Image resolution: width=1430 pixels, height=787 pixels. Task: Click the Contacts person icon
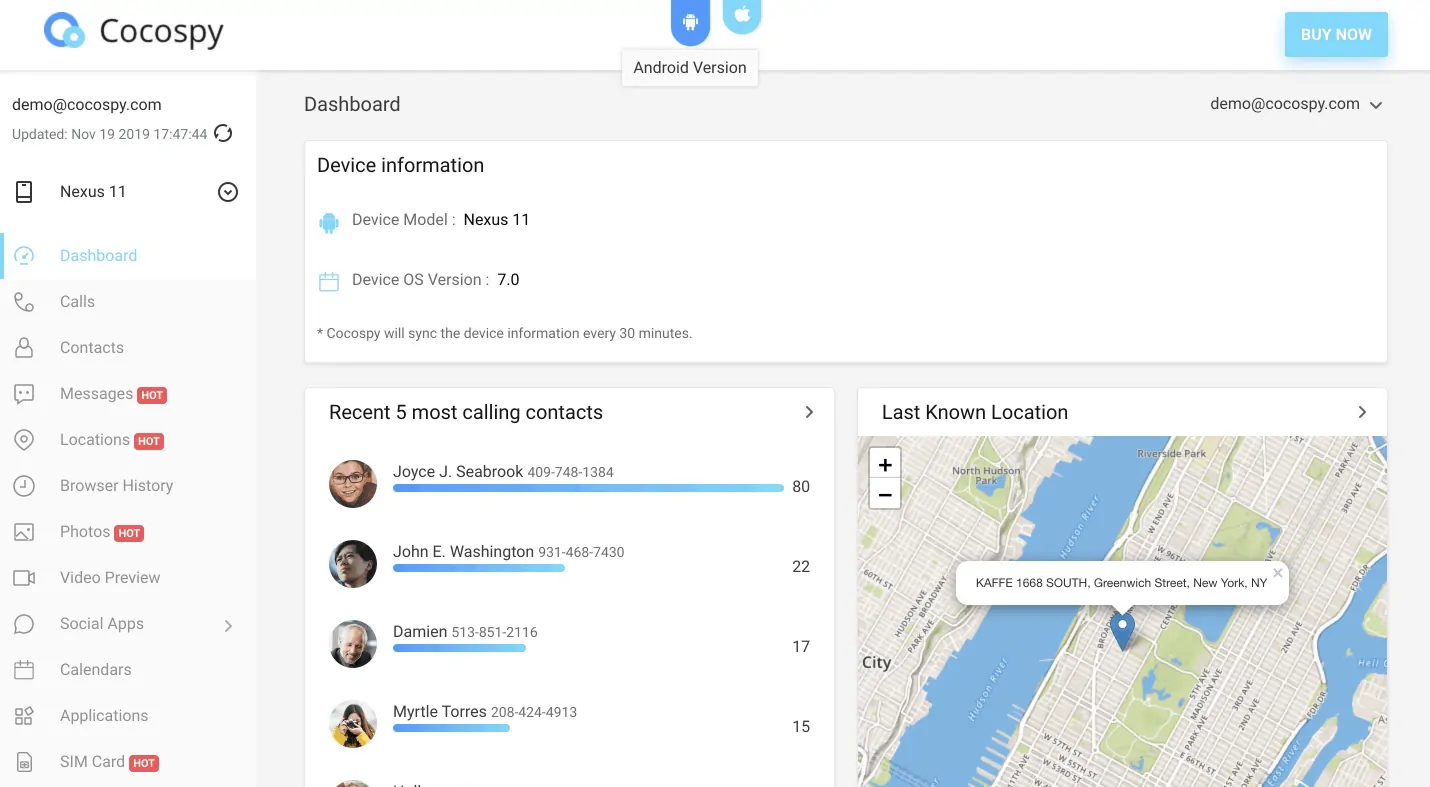(x=24, y=348)
